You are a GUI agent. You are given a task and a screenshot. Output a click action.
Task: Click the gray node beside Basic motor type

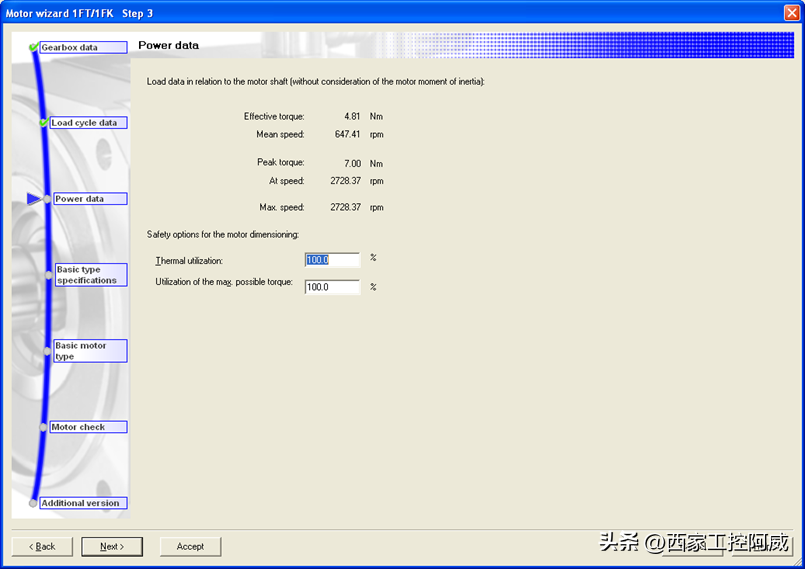click(x=47, y=349)
